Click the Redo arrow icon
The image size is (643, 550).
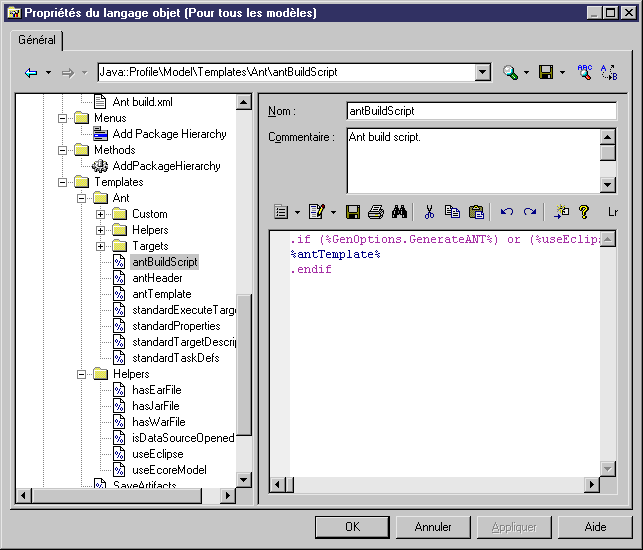click(x=530, y=212)
